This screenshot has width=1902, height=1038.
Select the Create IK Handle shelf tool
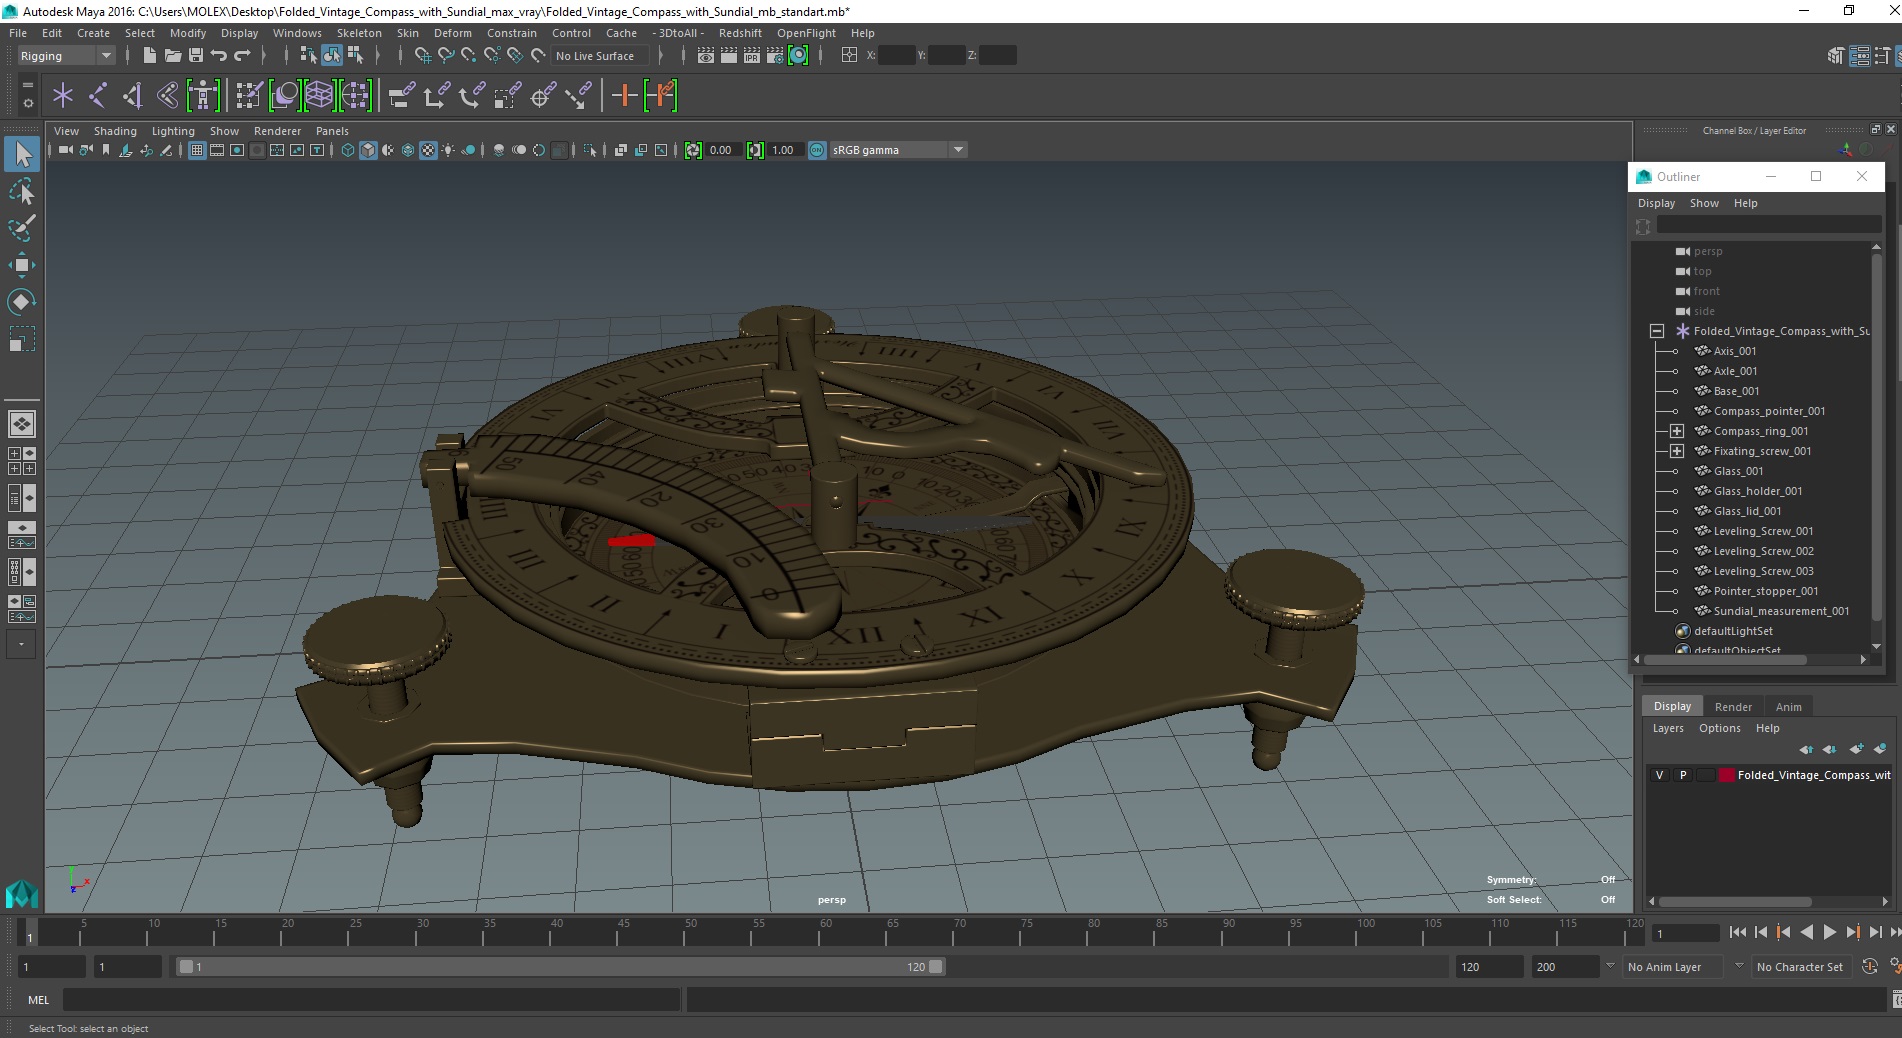pos(133,96)
